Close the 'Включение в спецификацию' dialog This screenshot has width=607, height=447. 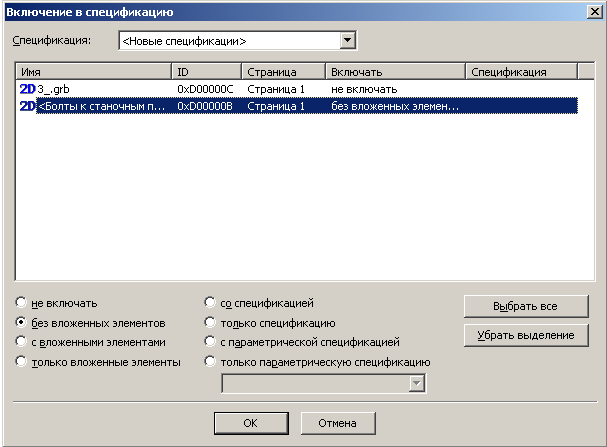(594, 12)
